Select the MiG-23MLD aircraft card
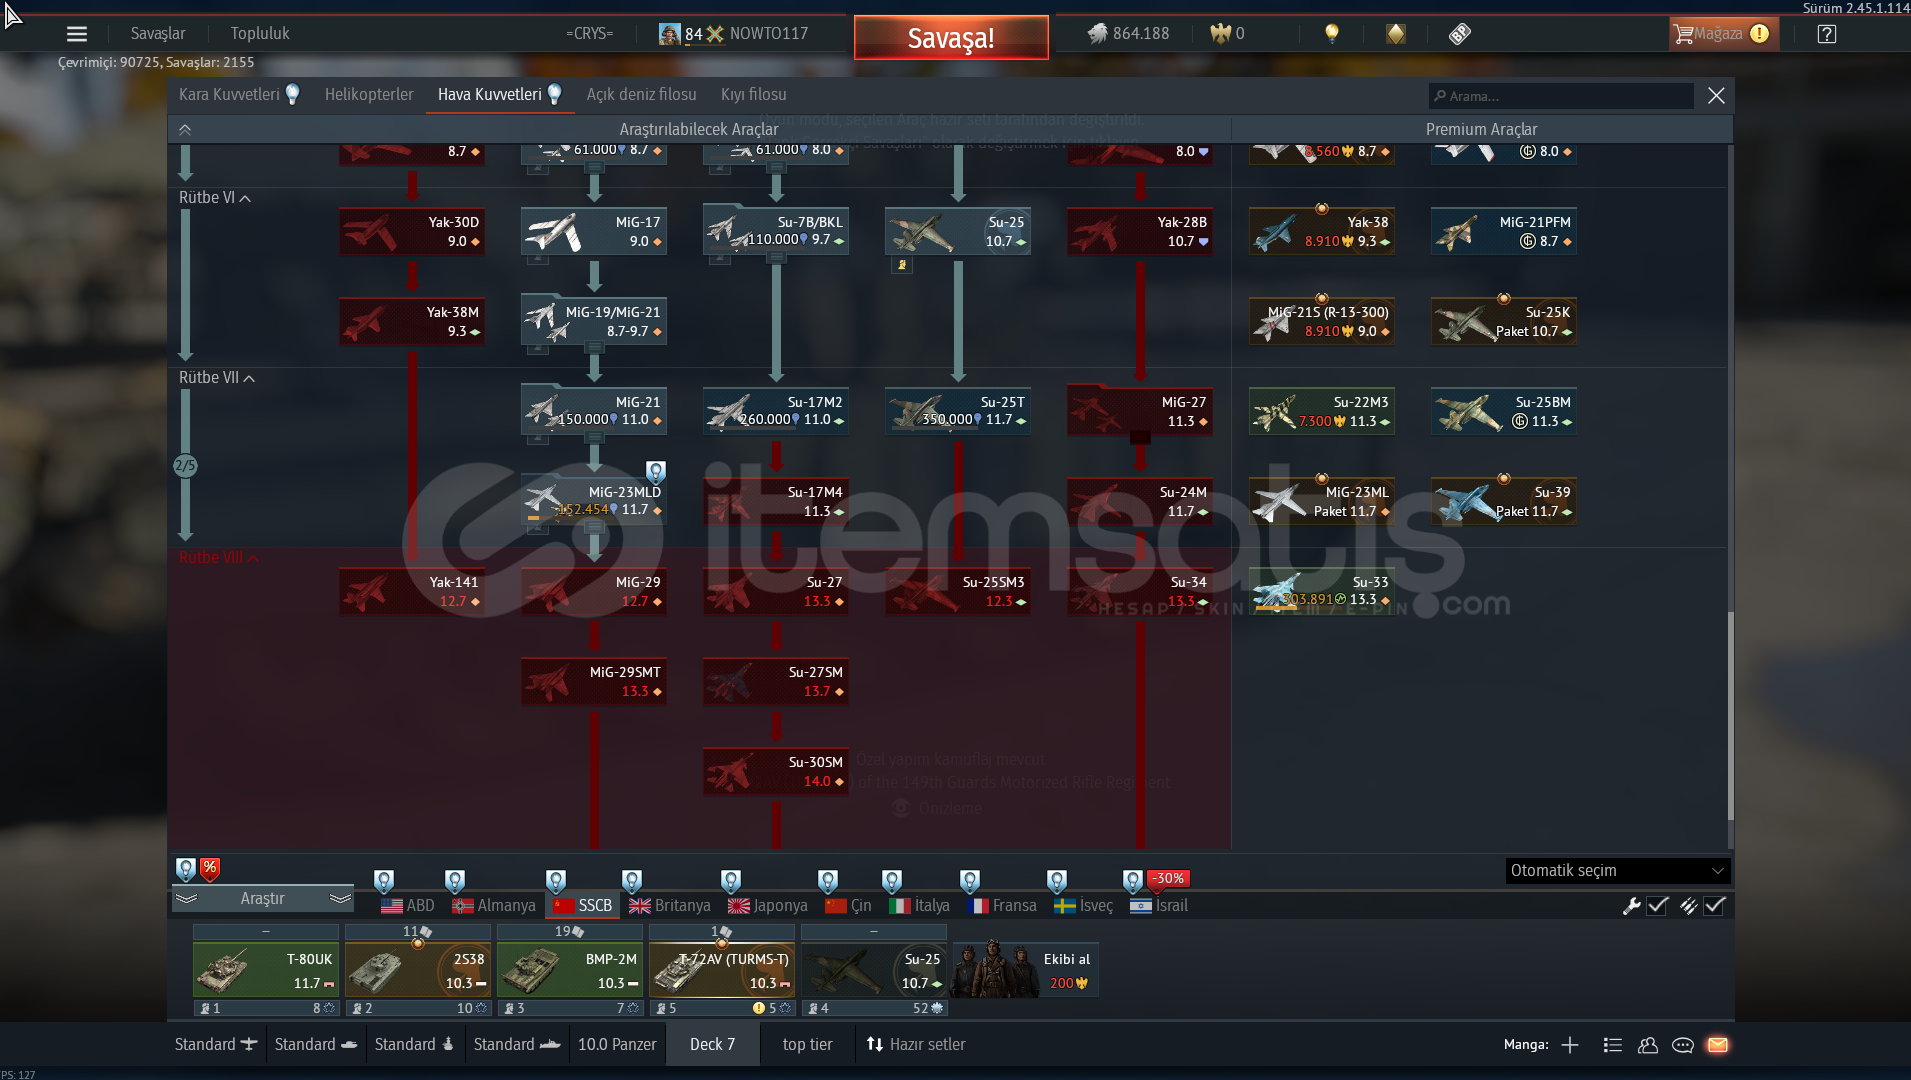The height and width of the screenshot is (1080, 1911). (x=594, y=501)
